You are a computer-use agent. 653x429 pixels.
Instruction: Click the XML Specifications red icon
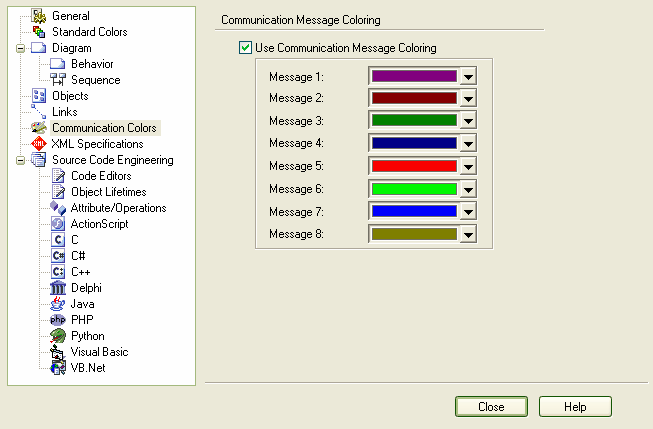39,144
